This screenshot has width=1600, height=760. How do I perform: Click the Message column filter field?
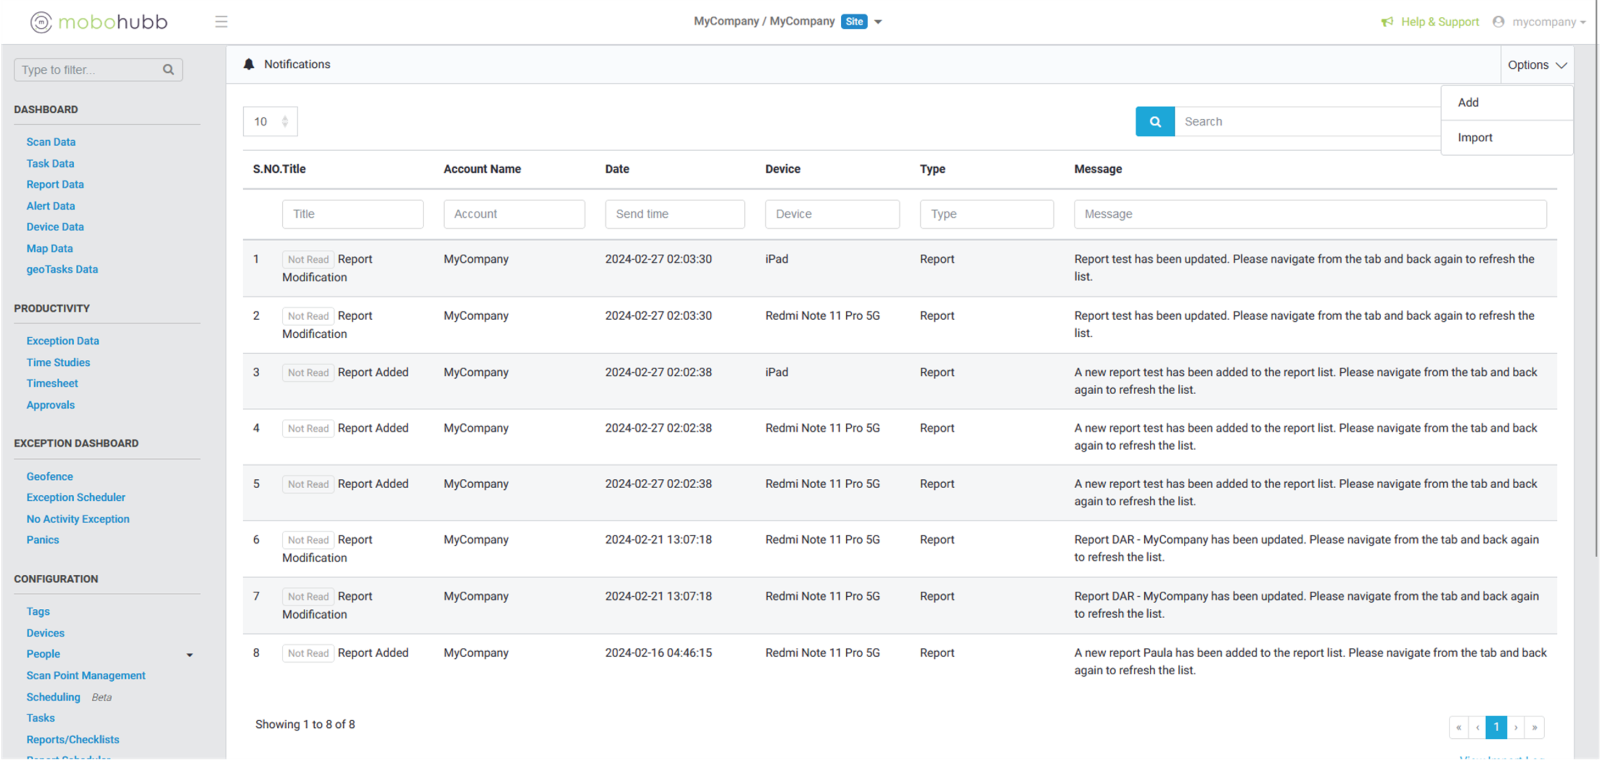pos(1310,214)
